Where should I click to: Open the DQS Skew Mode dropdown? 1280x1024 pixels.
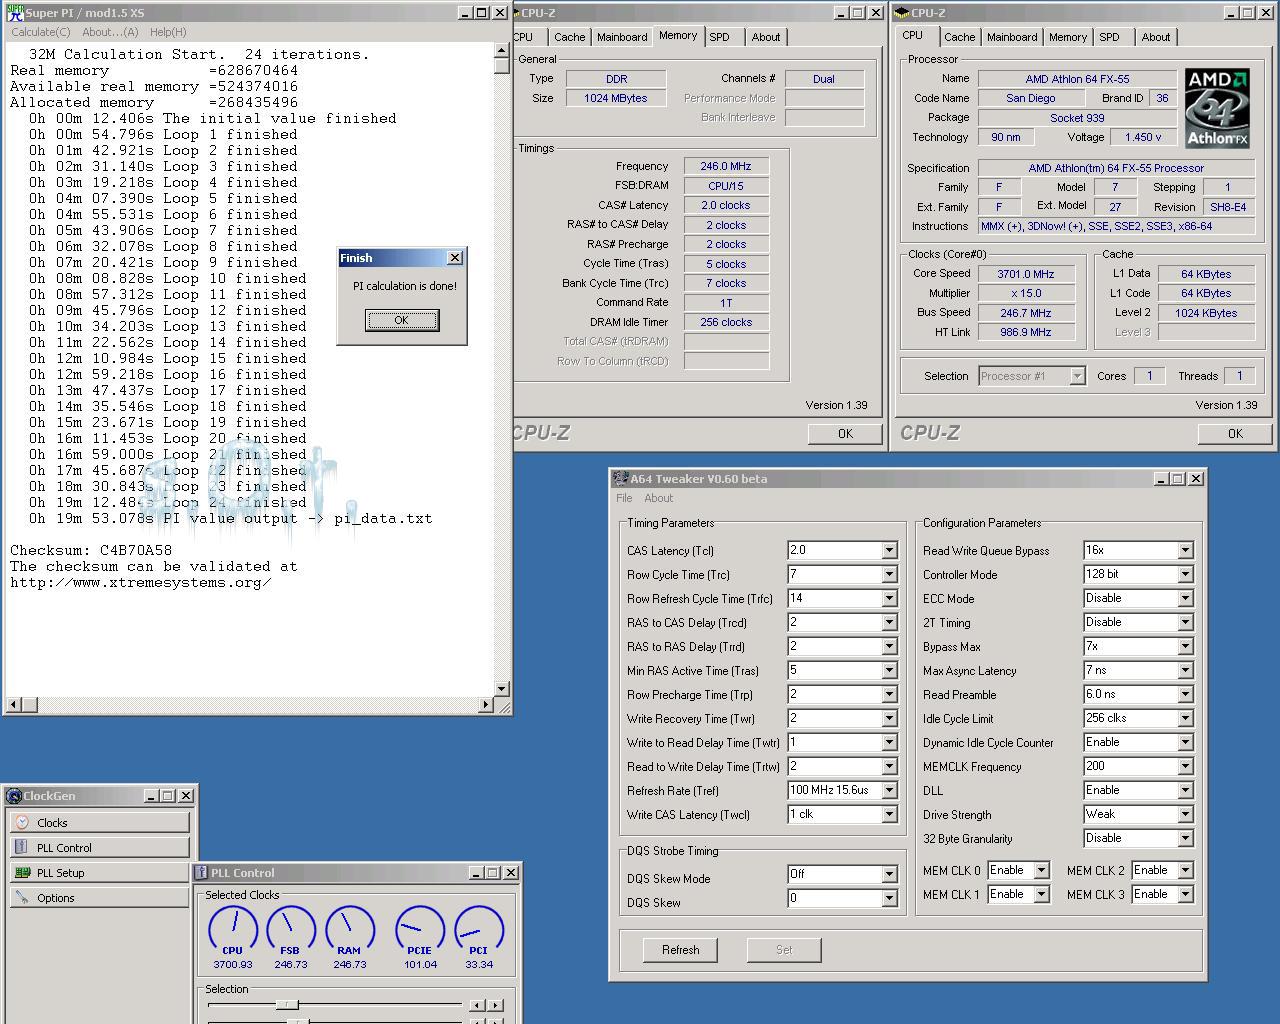coord(889,874)
